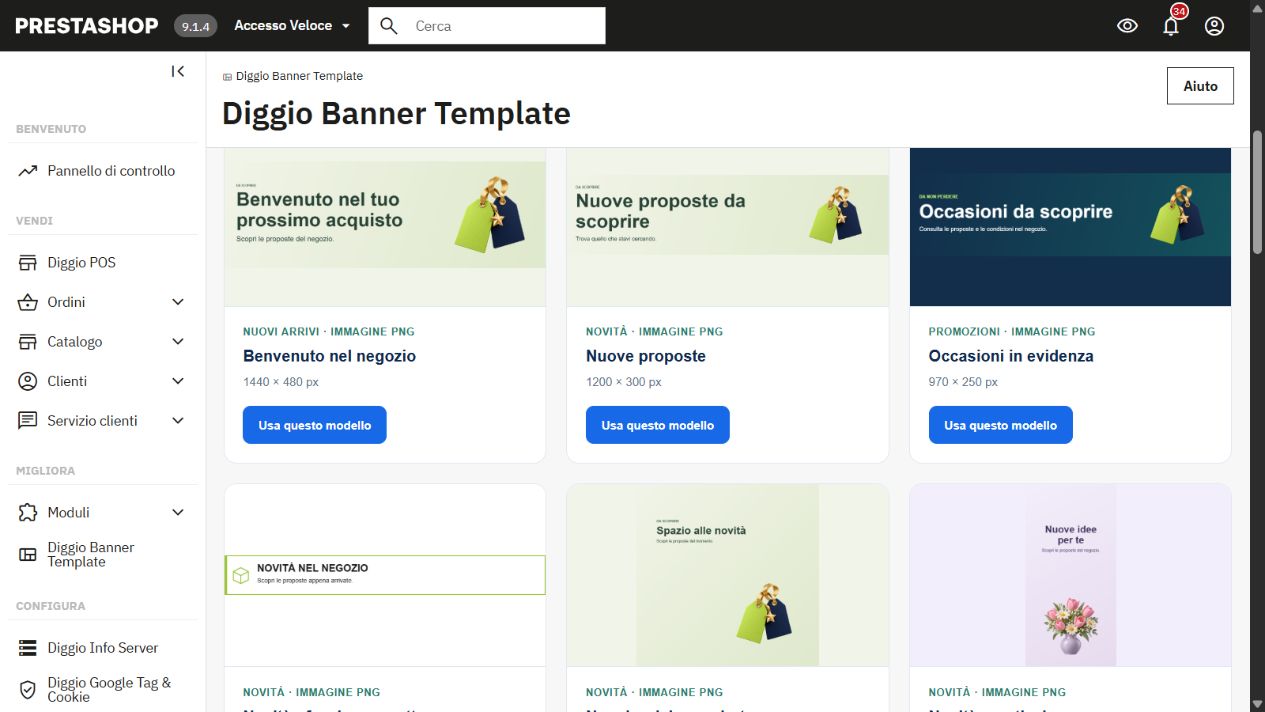Click the search magnifier icon

pyautogui.click(x=389, y=26)
